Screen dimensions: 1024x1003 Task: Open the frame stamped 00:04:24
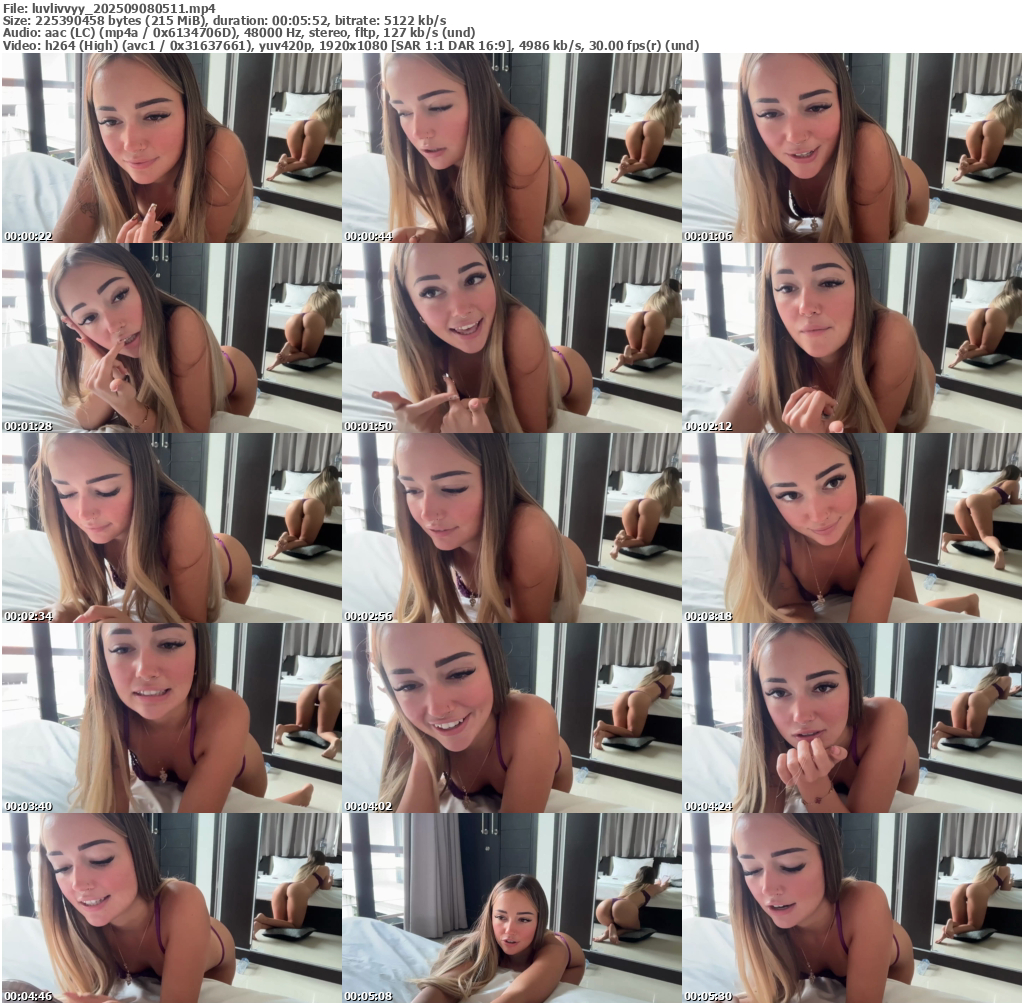pos(852,718)
